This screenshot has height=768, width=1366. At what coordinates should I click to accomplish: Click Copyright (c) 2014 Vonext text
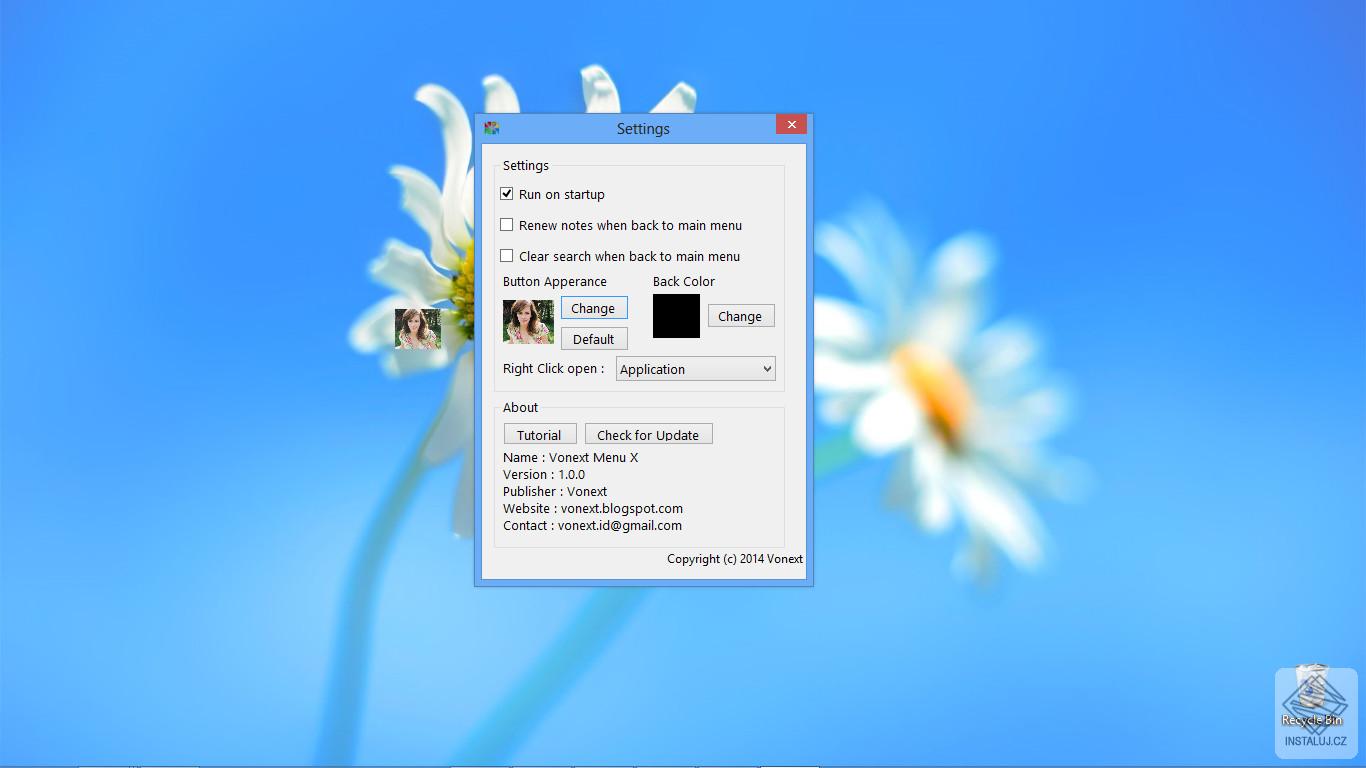(x=735, y=559)
